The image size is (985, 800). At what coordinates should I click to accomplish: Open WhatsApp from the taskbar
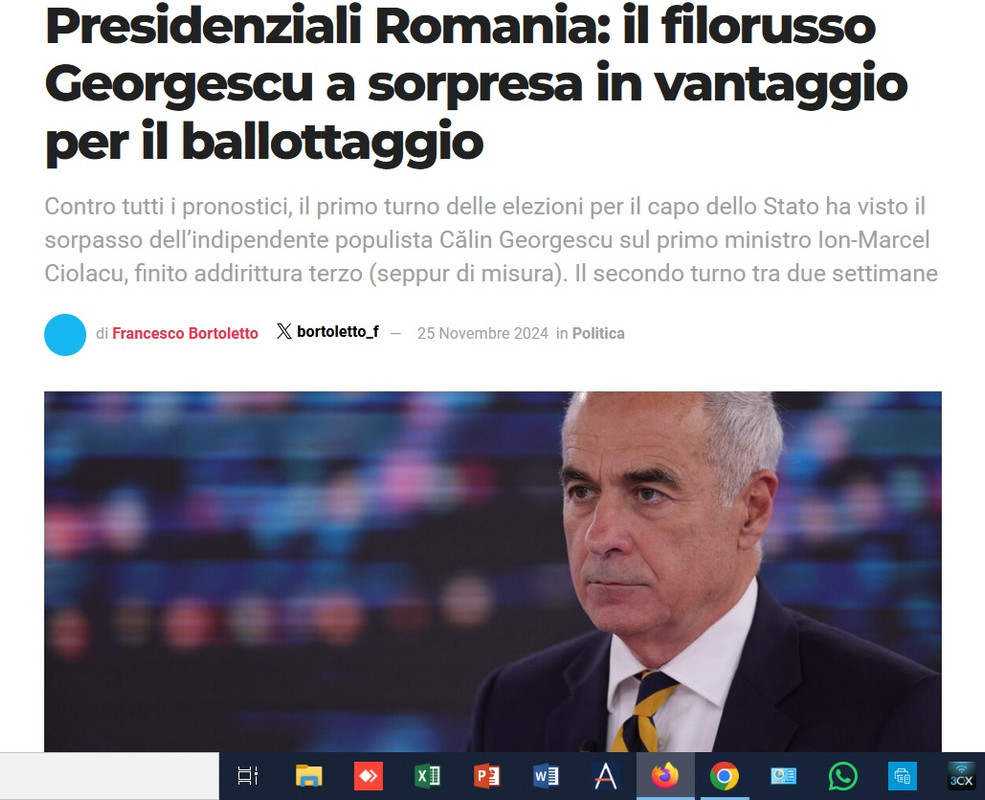[843, 776]
